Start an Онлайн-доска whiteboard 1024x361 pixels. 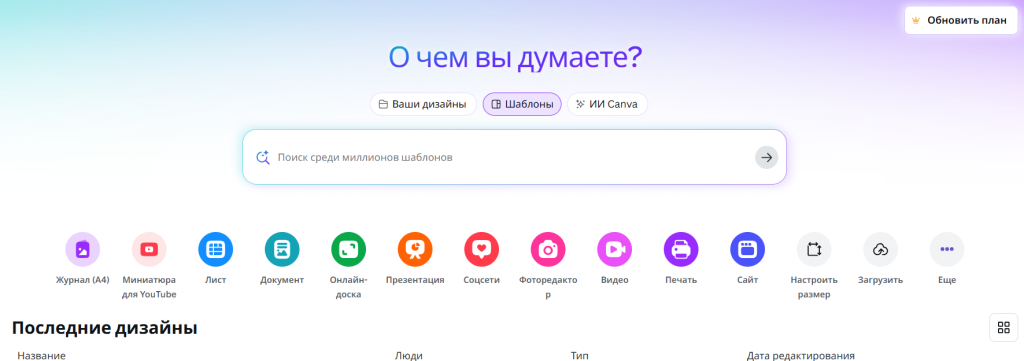point(349,249)
